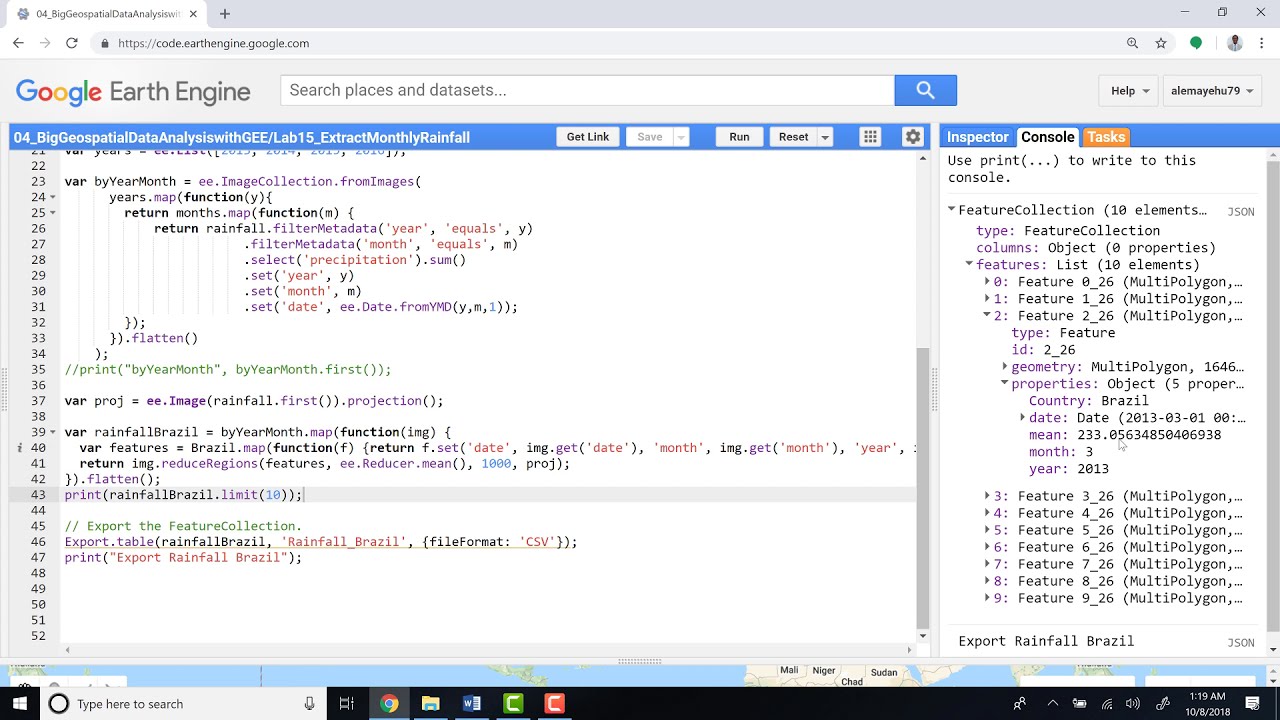1280x720 pixels.
Task: Bookmark this page with the star icon
Action: (x=1161, y=43)
